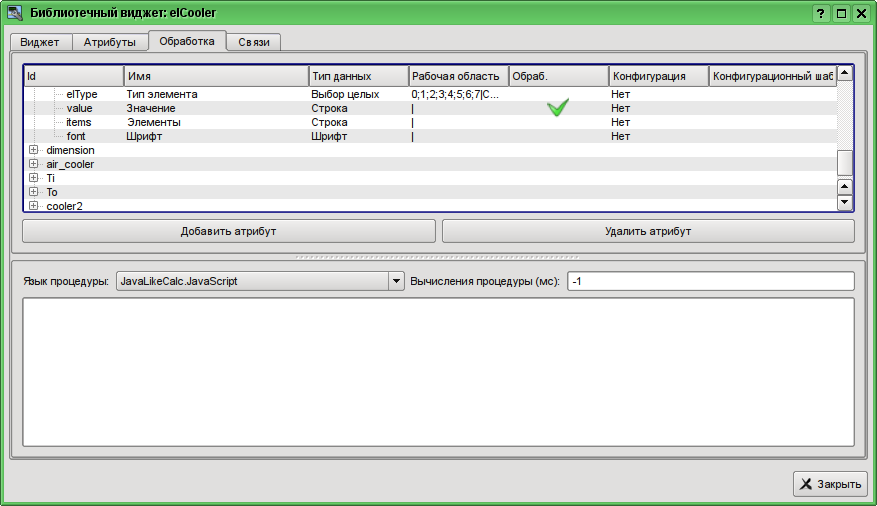Expand the Ti tree node

point(33,178)
